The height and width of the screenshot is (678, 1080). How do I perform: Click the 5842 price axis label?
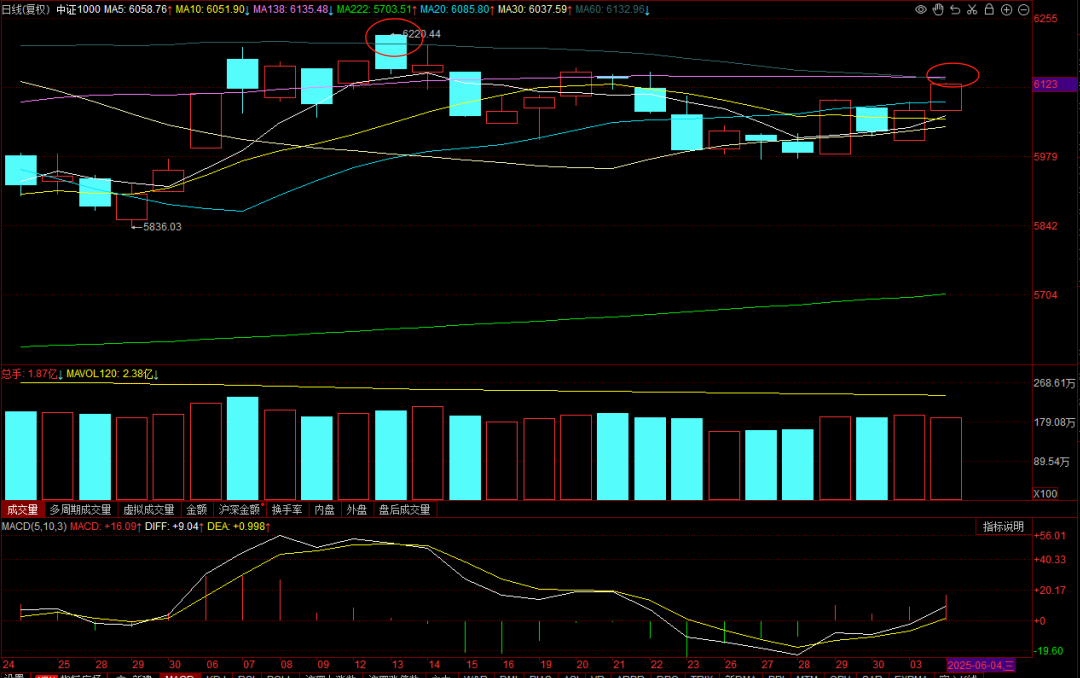[x=1046, y=226]
